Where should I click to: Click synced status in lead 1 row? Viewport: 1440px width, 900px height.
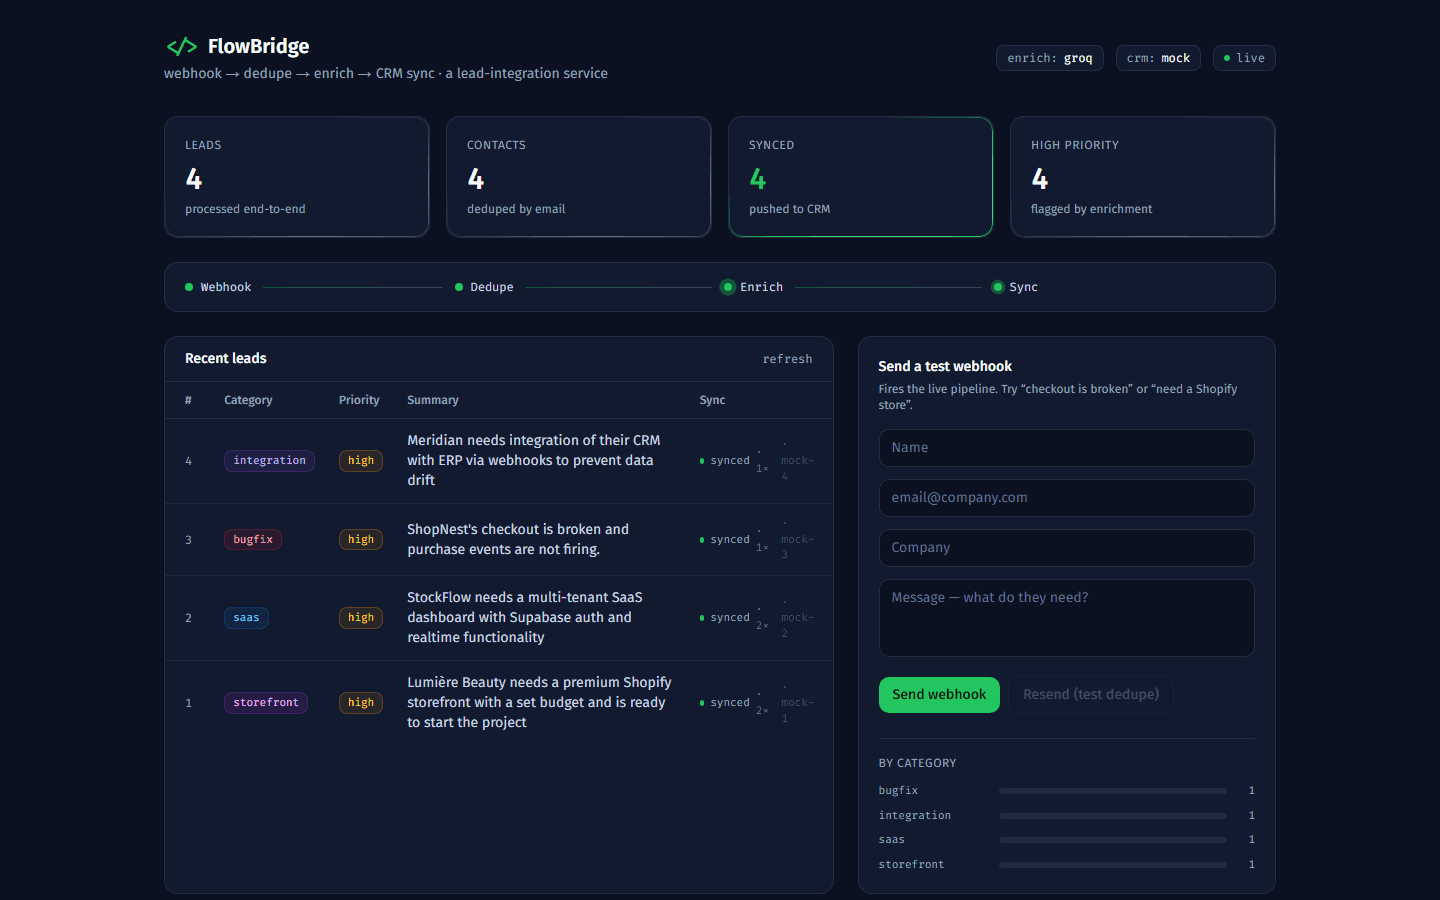[x=724, y=703]
